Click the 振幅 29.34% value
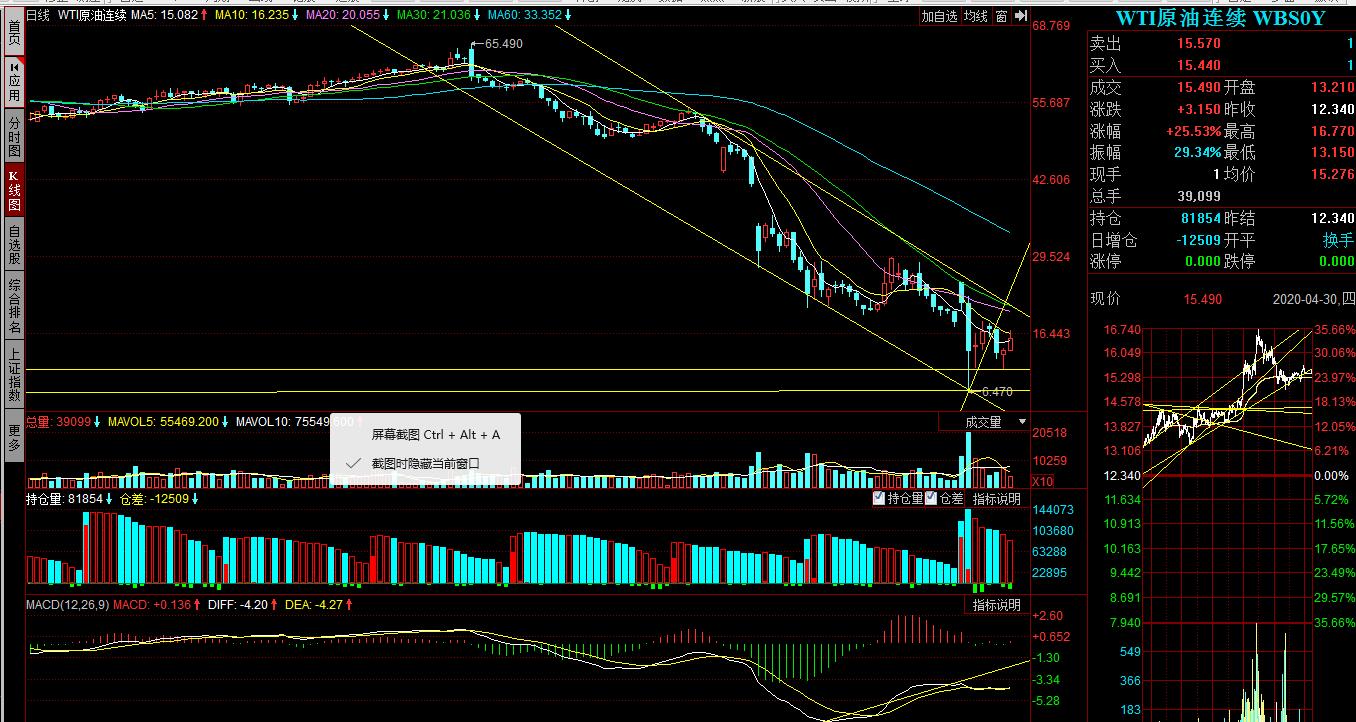 [1197, 152]
